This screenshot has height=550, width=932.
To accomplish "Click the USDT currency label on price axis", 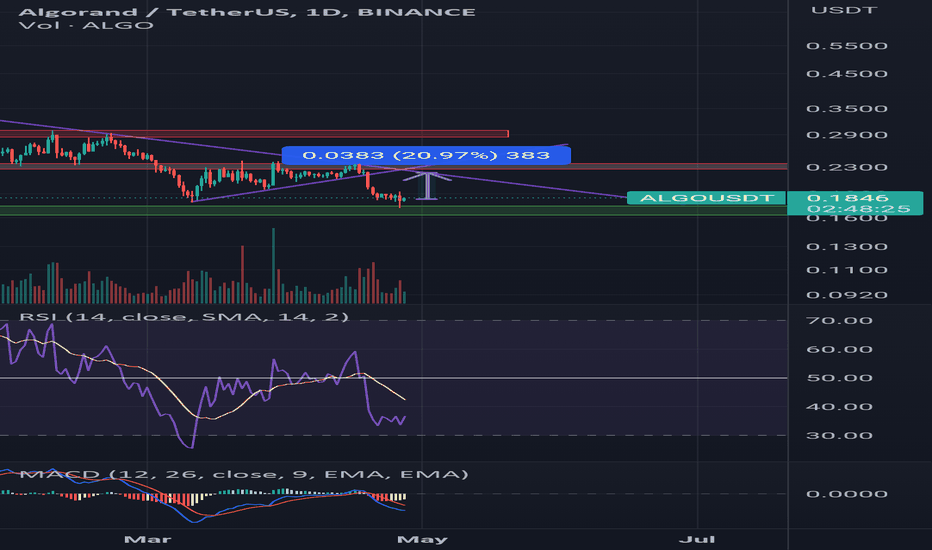I will (844, 10).
